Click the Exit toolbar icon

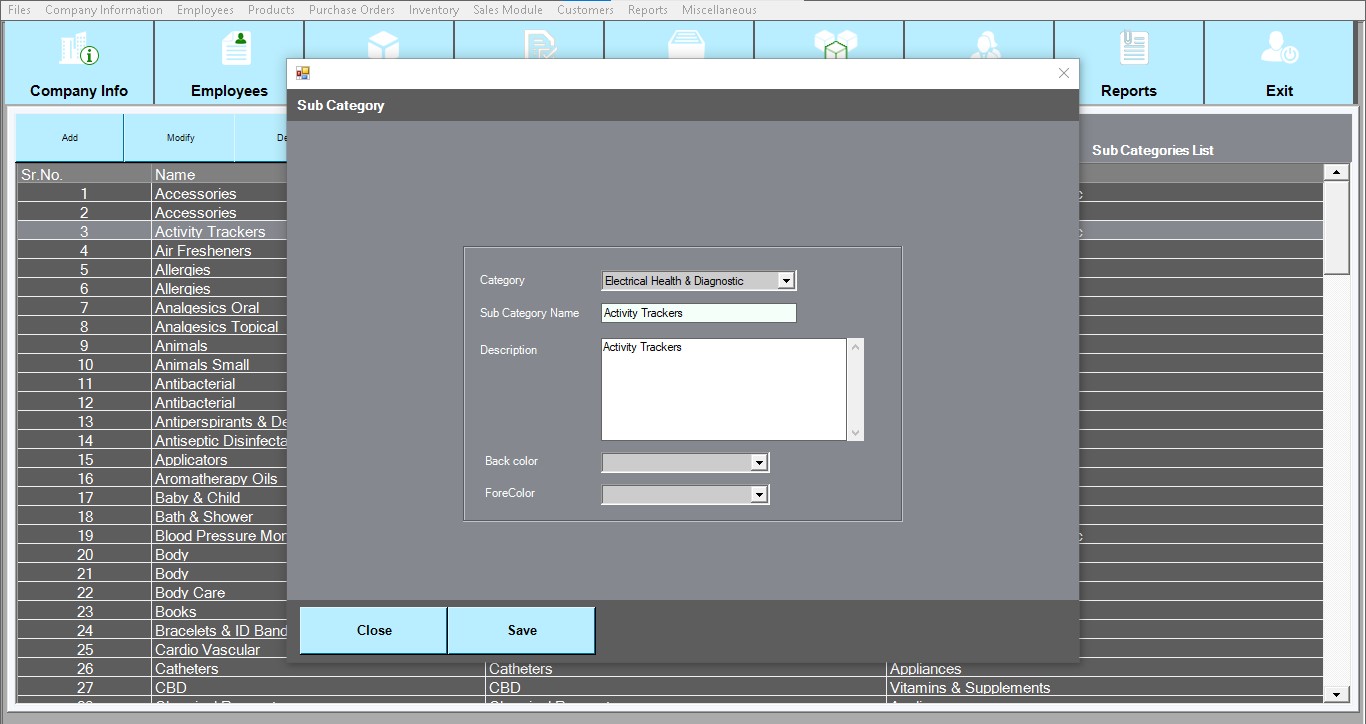click(x=1279, y=49)
